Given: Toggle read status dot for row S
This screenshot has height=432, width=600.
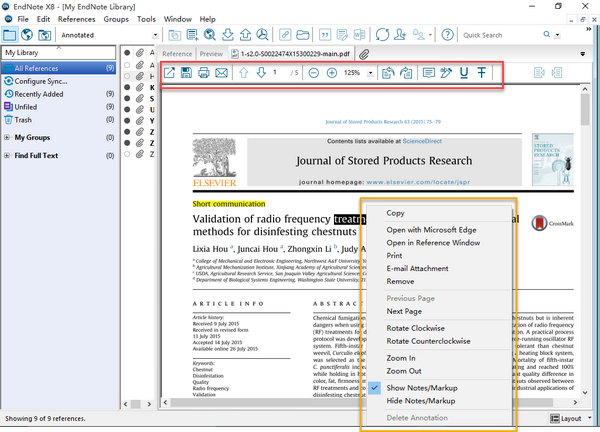Looking at the screenshot, I should [127, 98].
